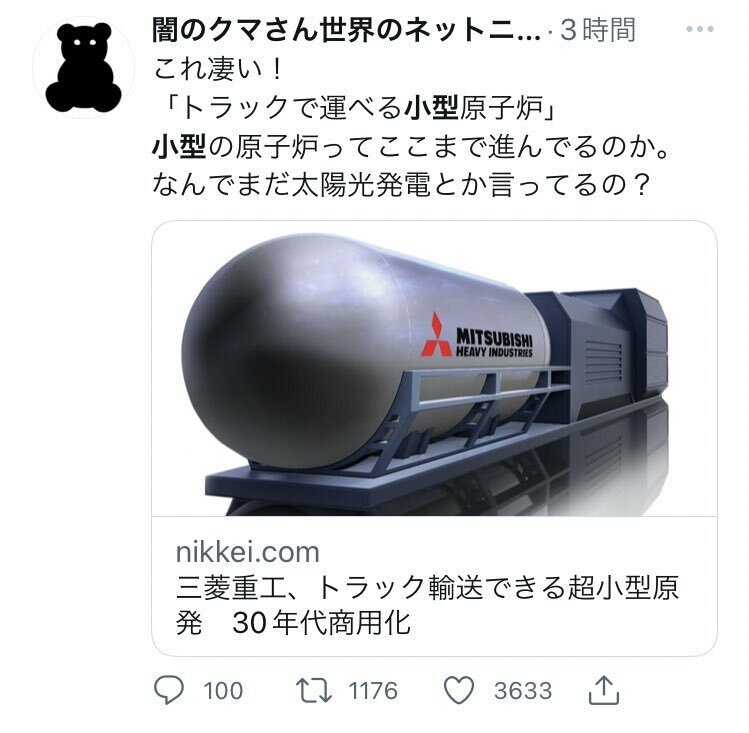The image size is (749, 733).
Task: Click the 3633 likes count
Action: tap(523, 691)
